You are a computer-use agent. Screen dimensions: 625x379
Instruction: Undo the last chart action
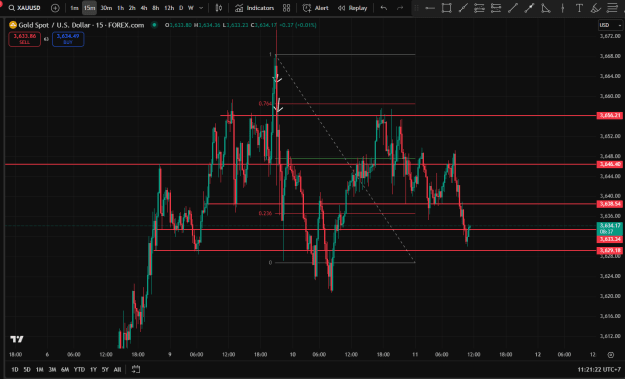tap(384, 8)
